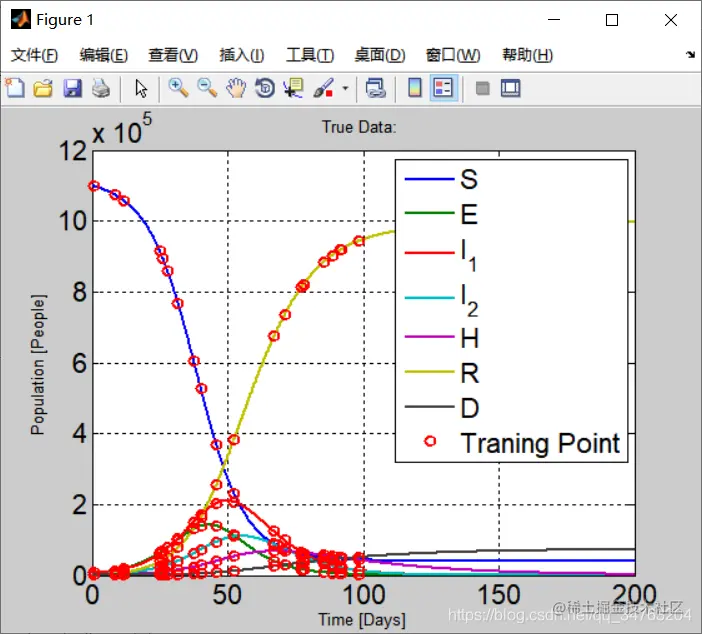The image size is (702, 634).
Task: Click the Show Plot Tools icon
Action: (510, 88)
